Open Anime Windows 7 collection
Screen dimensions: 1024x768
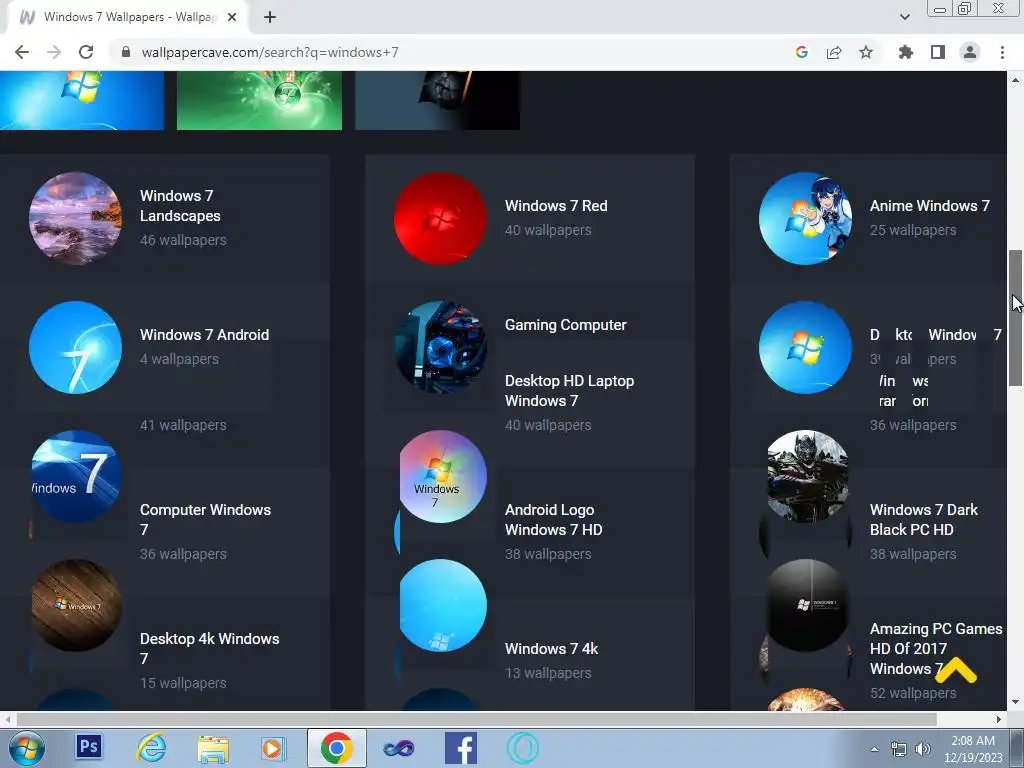(x=929, y=206)
